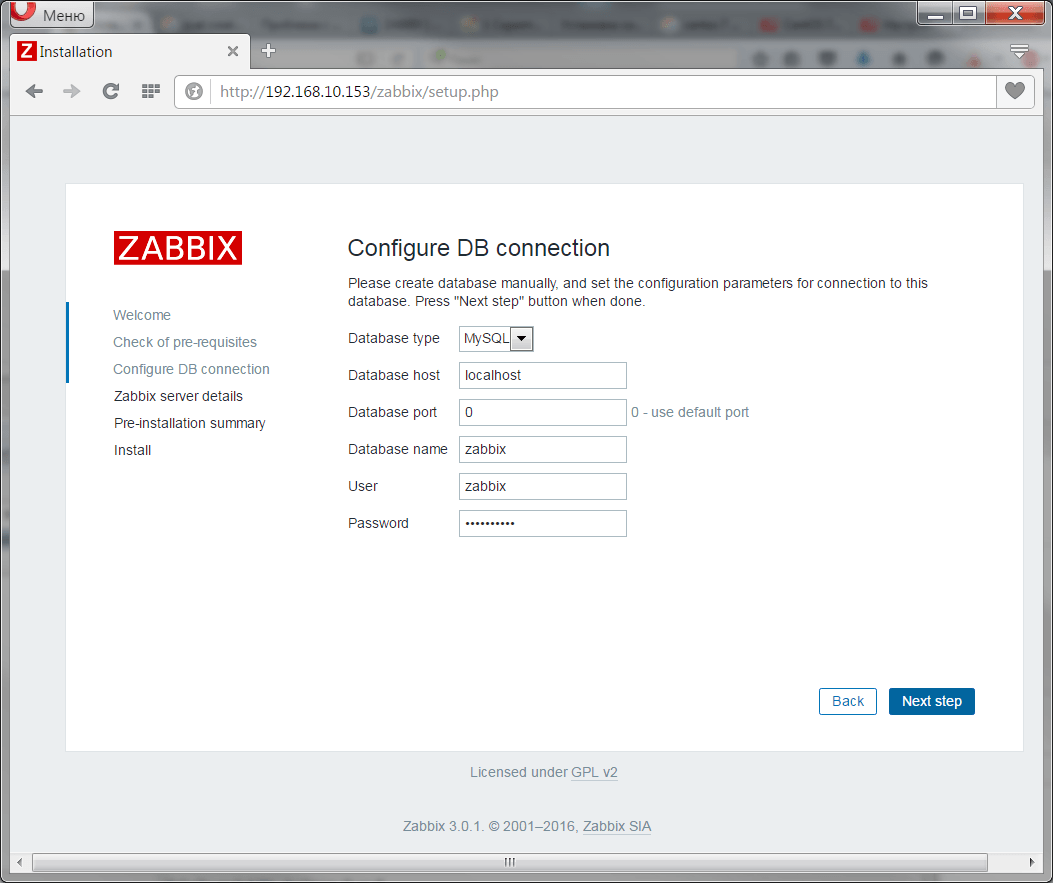Image resolution: width=1053 pixels, height=883 pixels.
Task: Open the Opera Меню button
Action: pyautogui.click(x=52, y=15)
